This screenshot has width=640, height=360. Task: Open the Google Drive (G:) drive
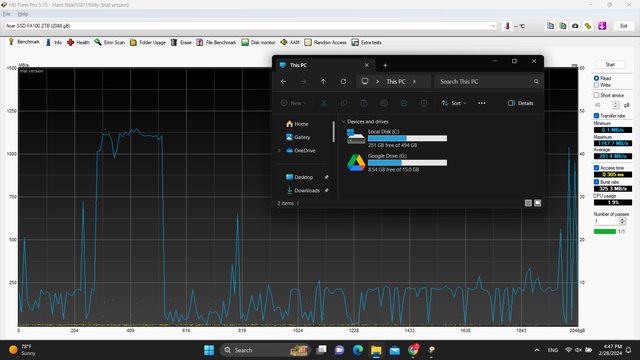point(397,162)
